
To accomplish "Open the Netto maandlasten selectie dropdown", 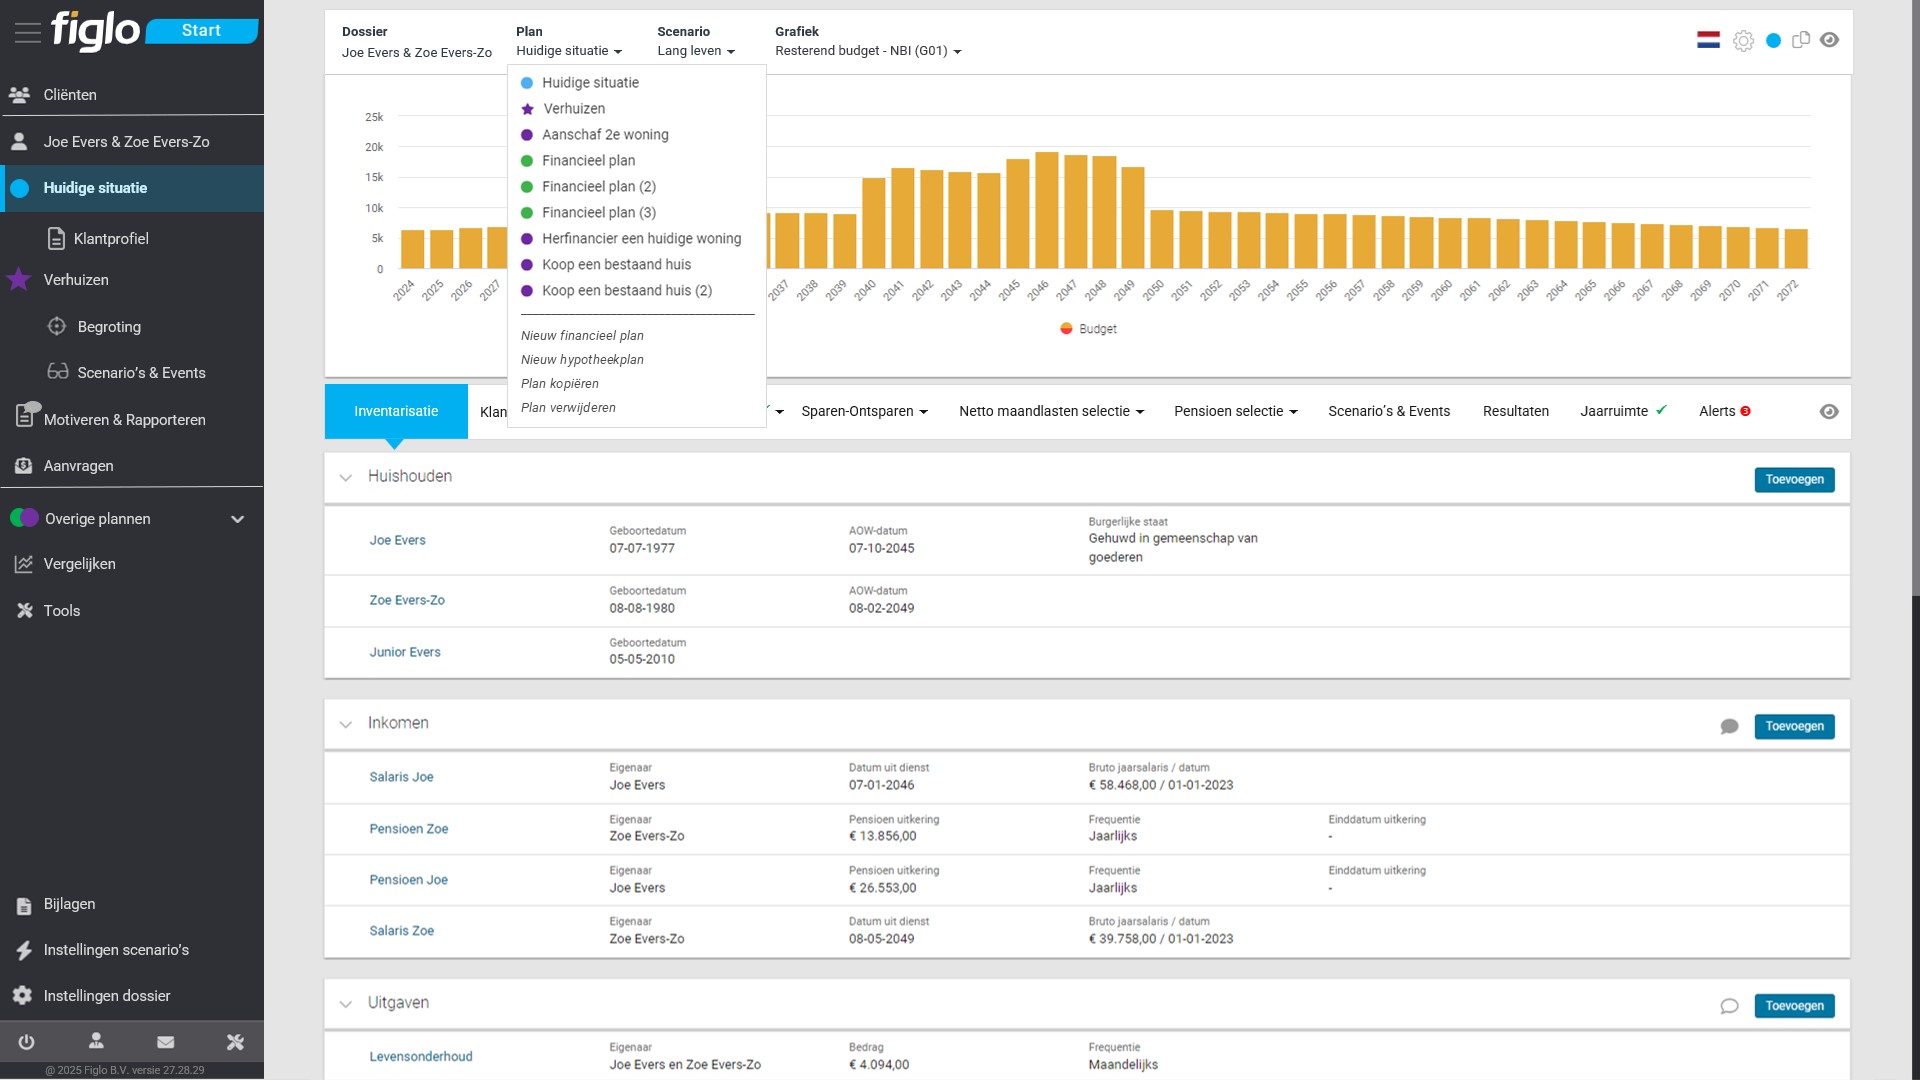I will (x=1051, y=412).
